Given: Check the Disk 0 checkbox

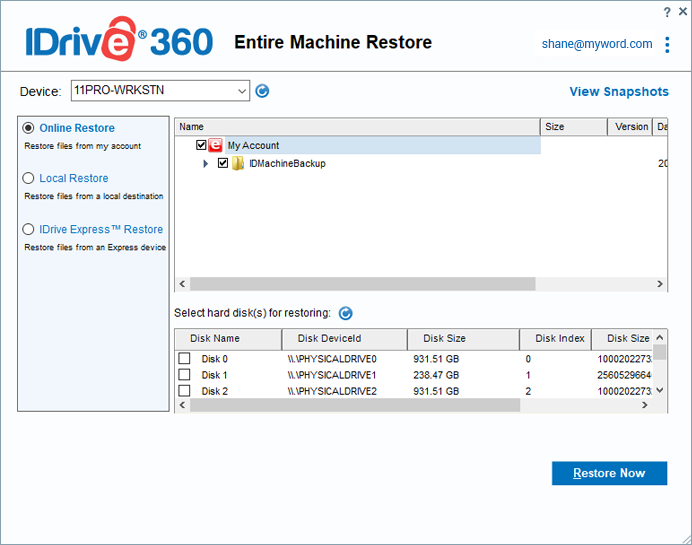Looking at the screenshot, I should (184, 359).
